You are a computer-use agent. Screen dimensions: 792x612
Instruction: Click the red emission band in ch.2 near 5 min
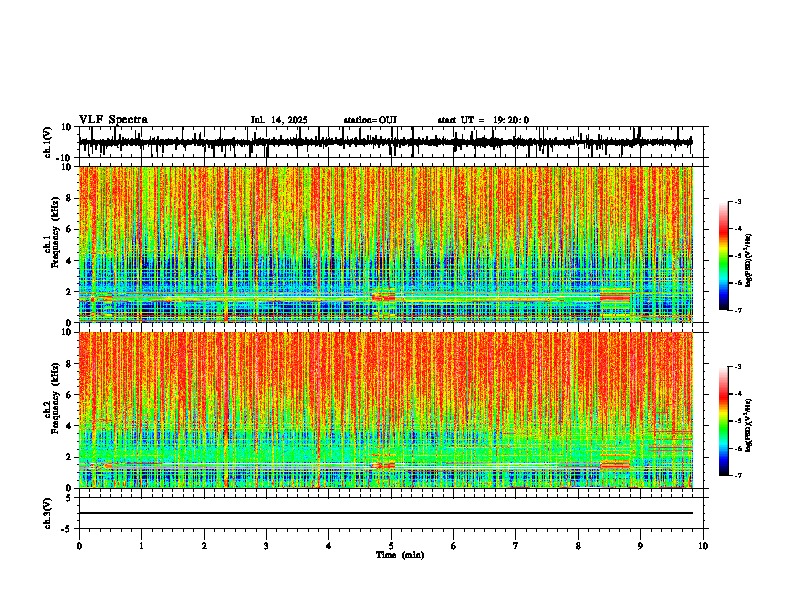point(383,465)
